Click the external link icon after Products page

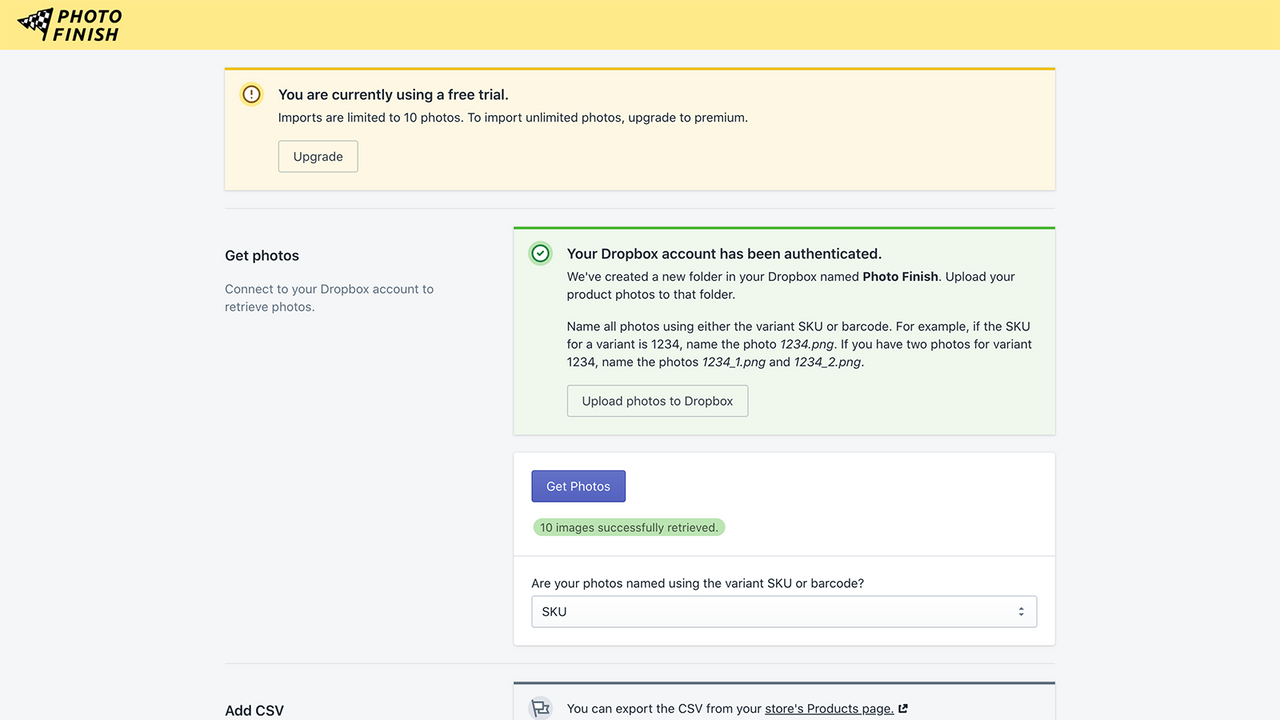(x=903, y=708)
